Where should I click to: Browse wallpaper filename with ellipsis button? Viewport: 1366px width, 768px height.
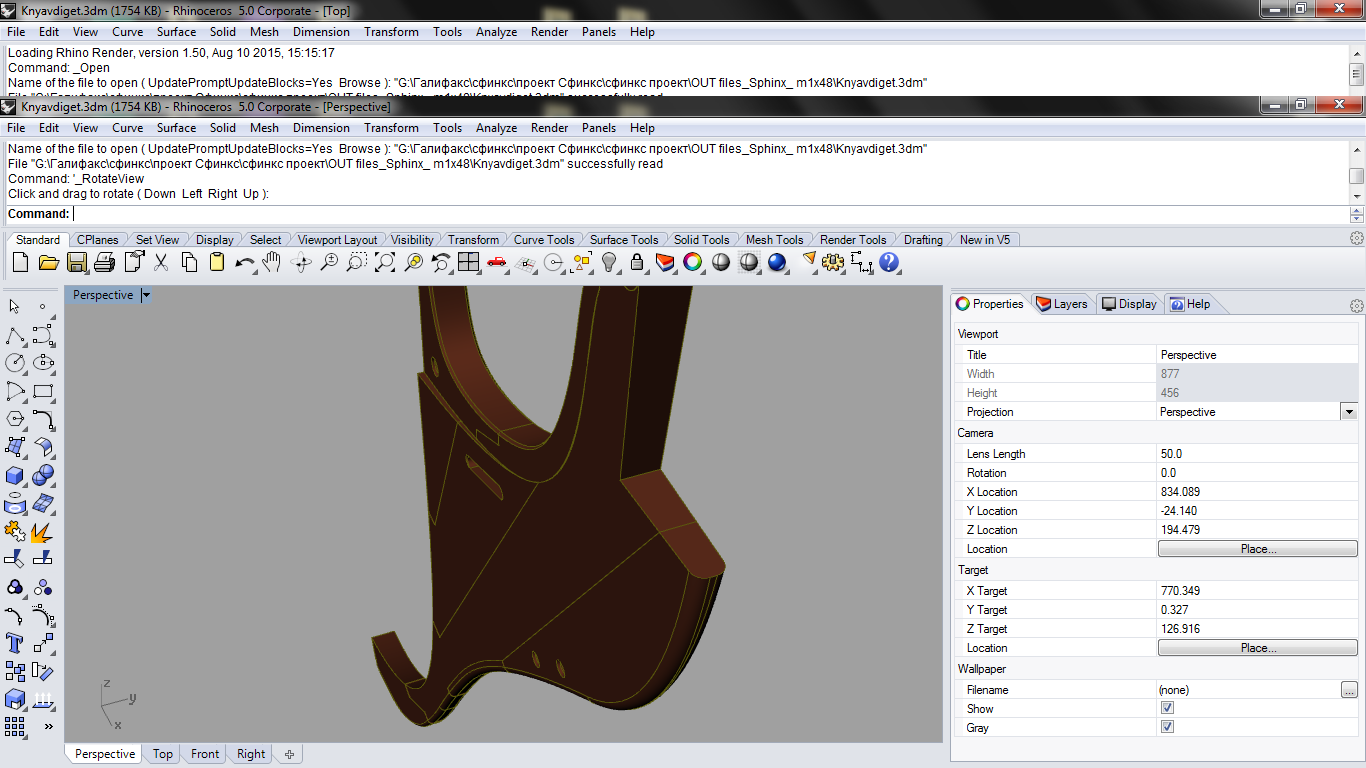[x=1349, y=690]
